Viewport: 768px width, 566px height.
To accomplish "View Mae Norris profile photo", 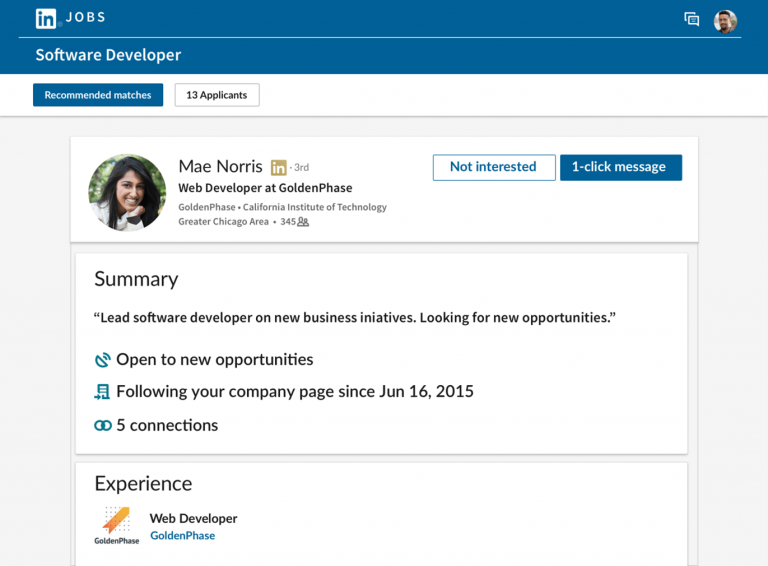I will click(127, 192).
